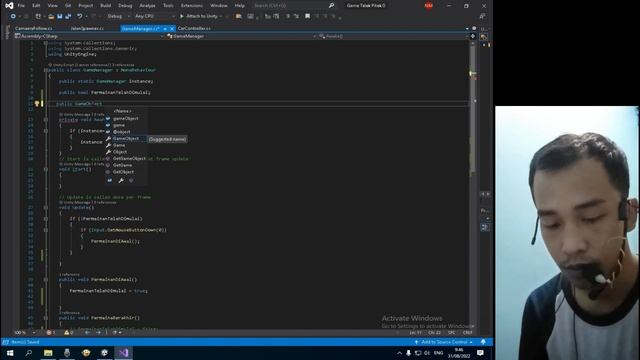This screenshot has width=640, height=360.
Task: Toggle the field filter in completion list
Action: [x=110, y=180]
